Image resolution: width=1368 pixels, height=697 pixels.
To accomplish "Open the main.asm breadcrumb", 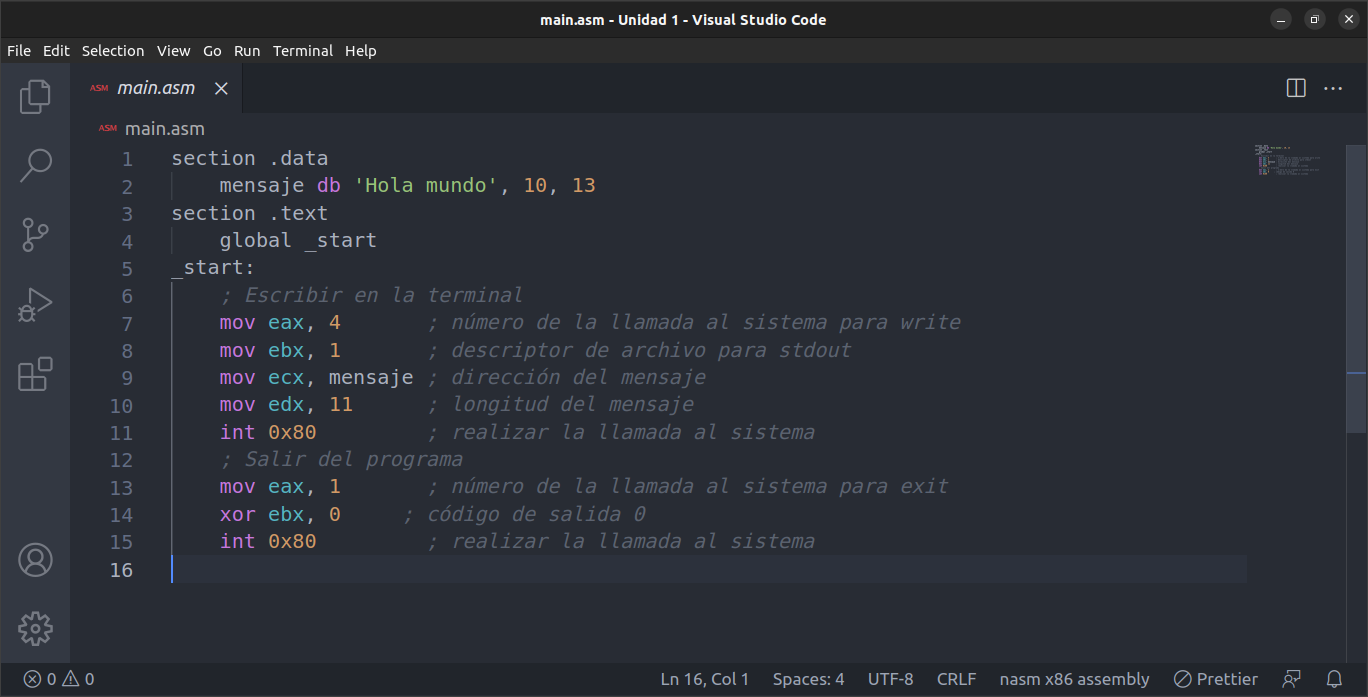I will coord(164,128).
